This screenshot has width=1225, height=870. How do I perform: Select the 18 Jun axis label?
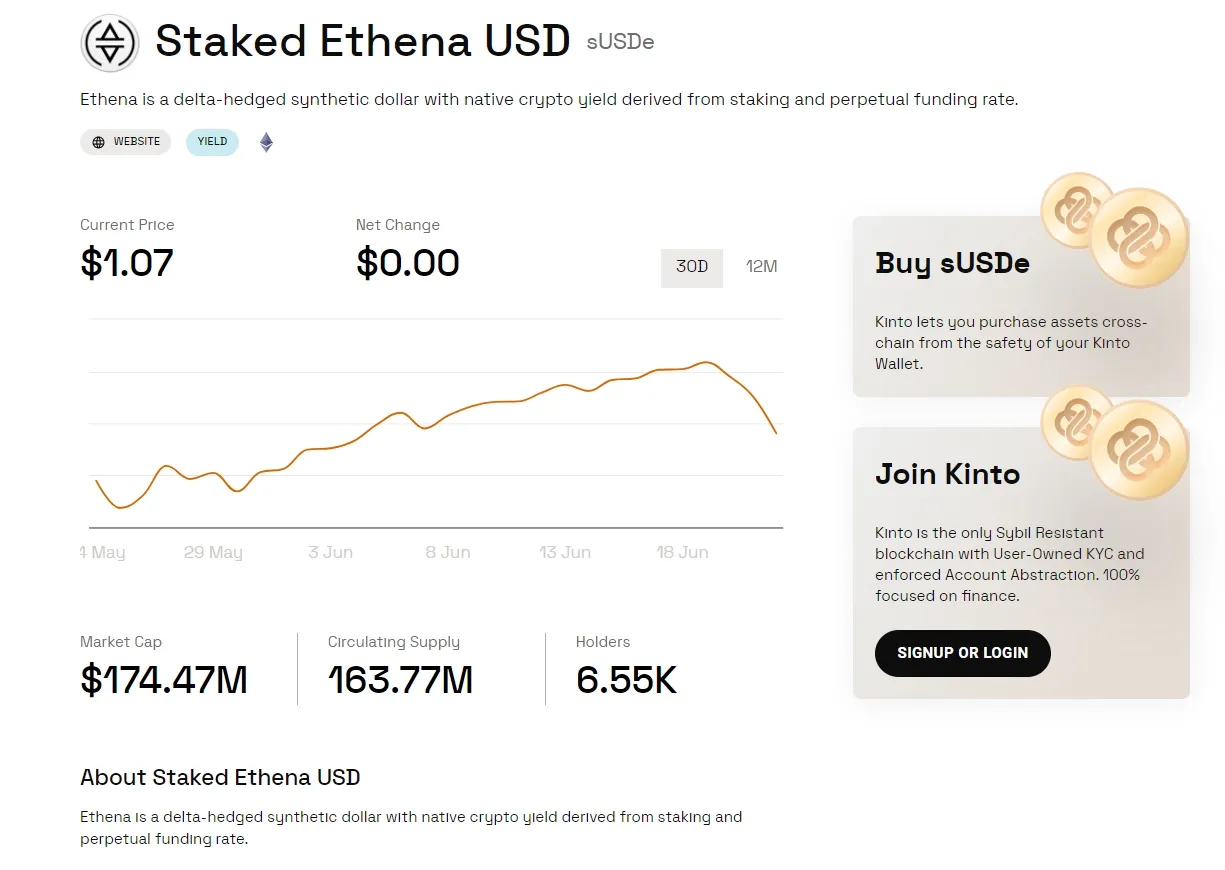[x=682, y=551]
